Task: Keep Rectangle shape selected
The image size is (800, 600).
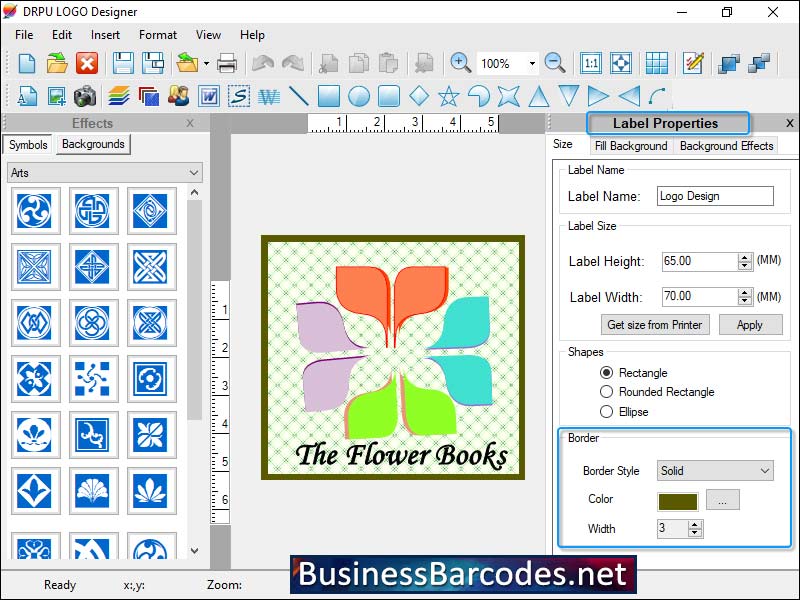Action: 607,372
